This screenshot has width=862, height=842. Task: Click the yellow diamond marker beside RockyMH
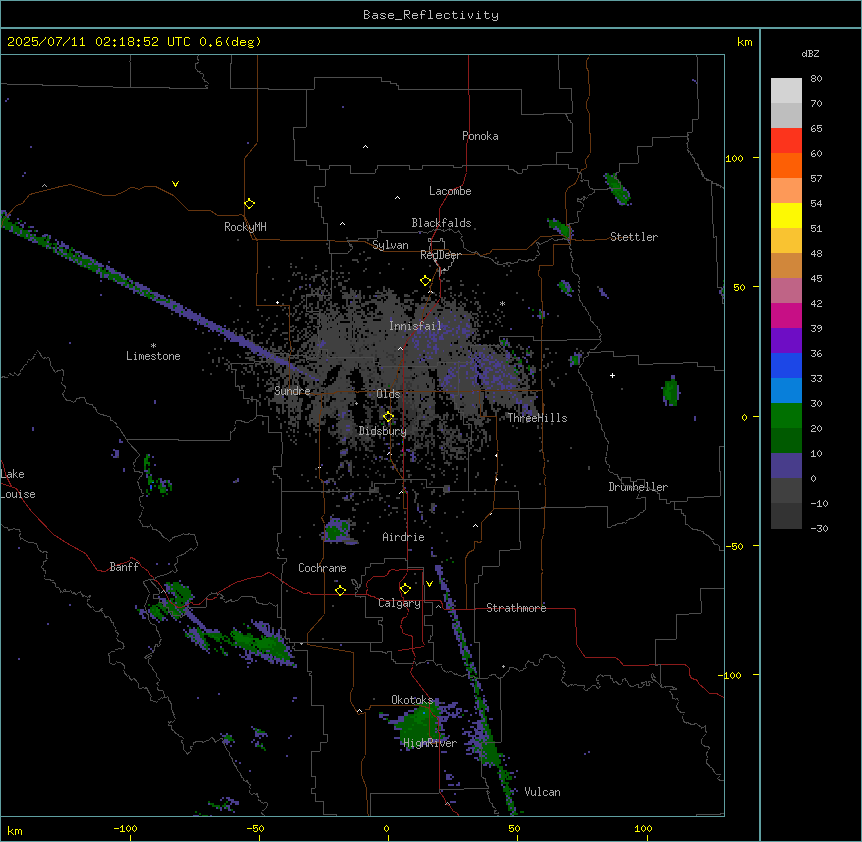pos(249,203)
